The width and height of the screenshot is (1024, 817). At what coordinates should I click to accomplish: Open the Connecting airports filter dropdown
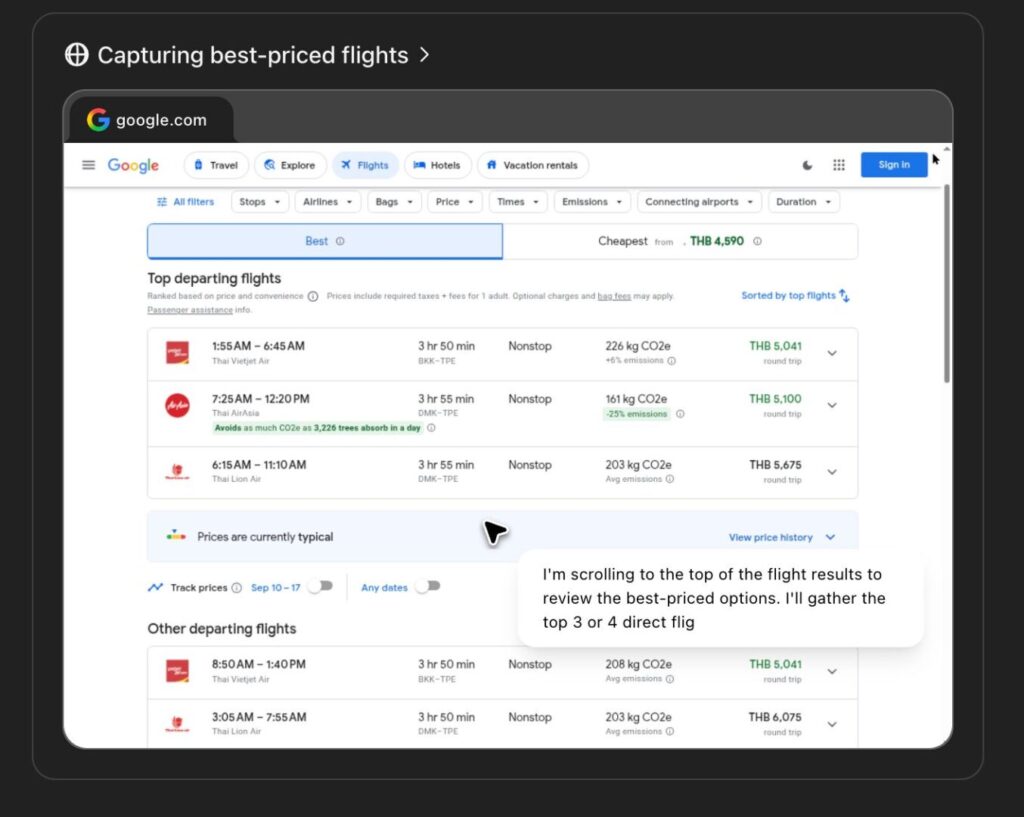(x=699, y=202)
